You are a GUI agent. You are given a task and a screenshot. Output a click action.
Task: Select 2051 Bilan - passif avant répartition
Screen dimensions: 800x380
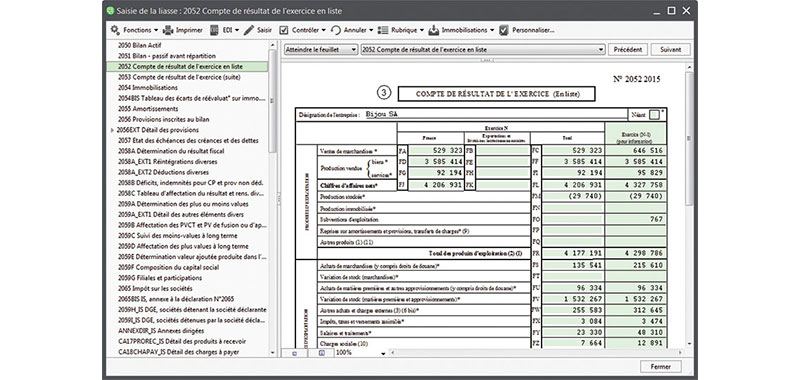(x=167, y=56)
